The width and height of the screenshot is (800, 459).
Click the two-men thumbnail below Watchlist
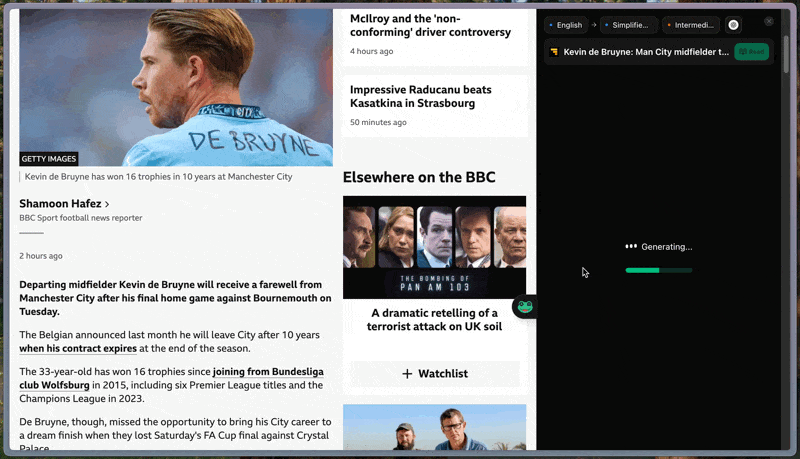coord(434,427)
